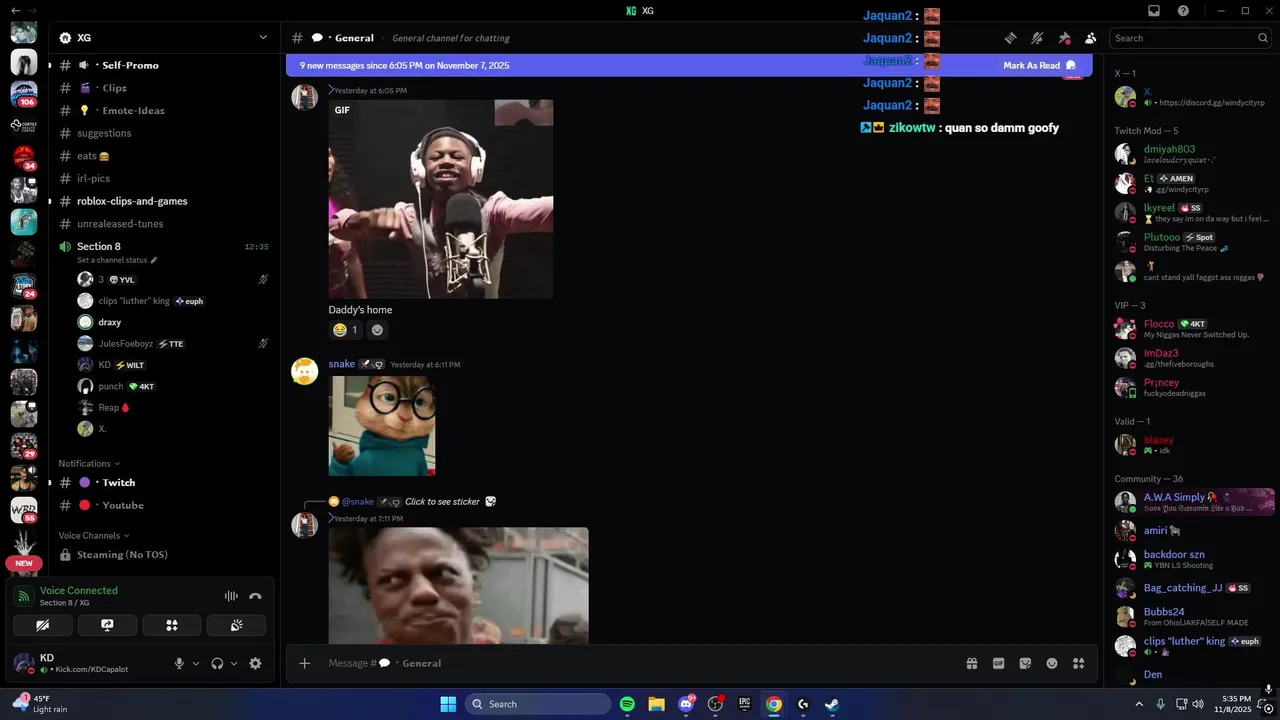Image resolution: width=1280 pixels, height=720 pixels.
Task: Show hidden system tray icons
Action: [1139, 704]
